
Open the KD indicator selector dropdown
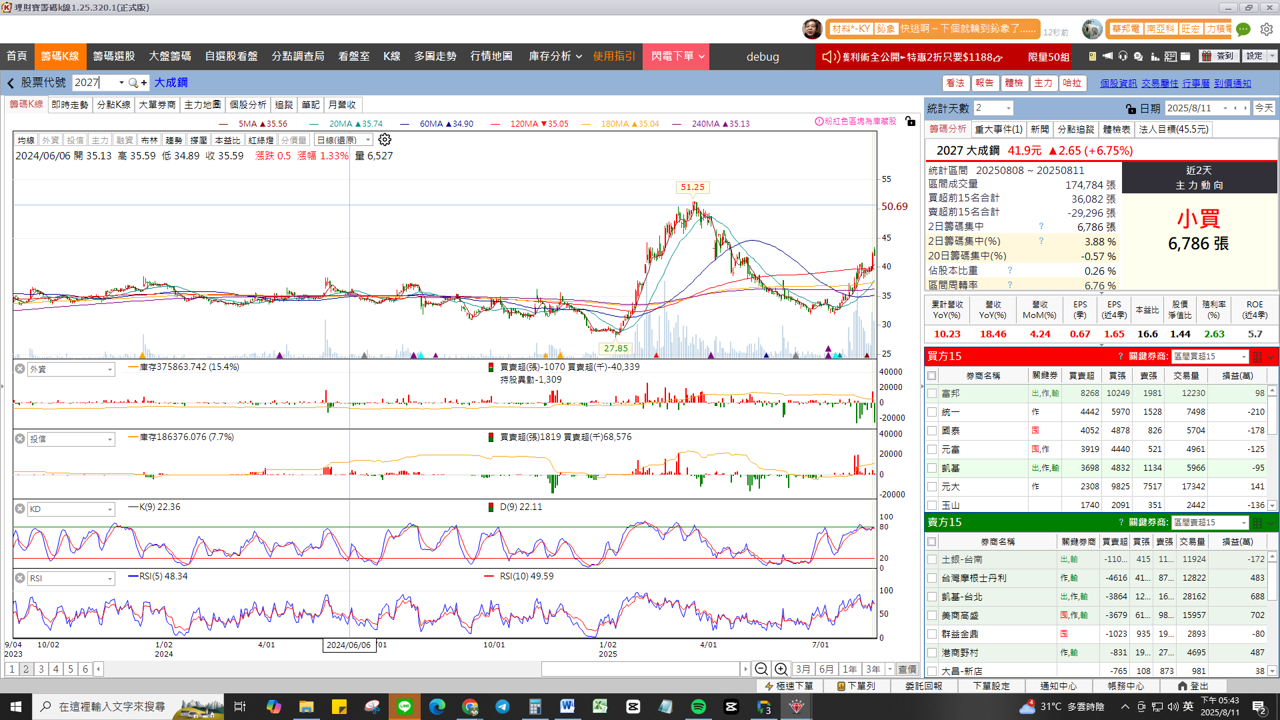point(71,510)
